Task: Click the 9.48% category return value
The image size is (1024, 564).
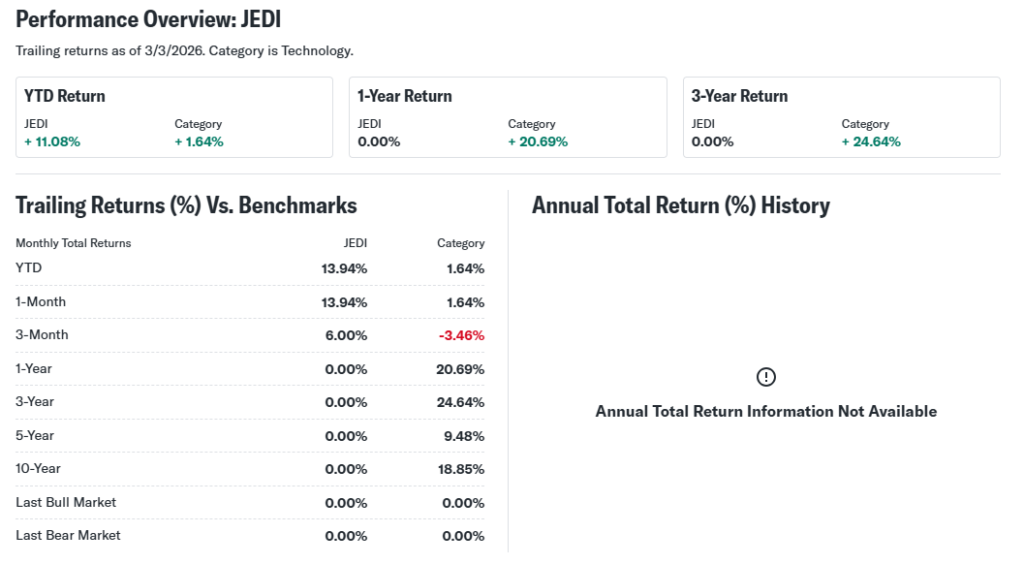Action: click(x=463, y=436)
